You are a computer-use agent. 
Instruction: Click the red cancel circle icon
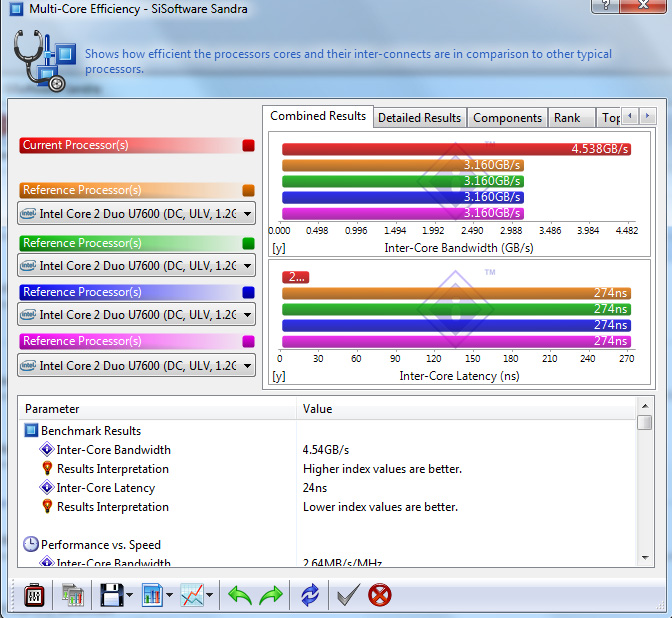380,595
